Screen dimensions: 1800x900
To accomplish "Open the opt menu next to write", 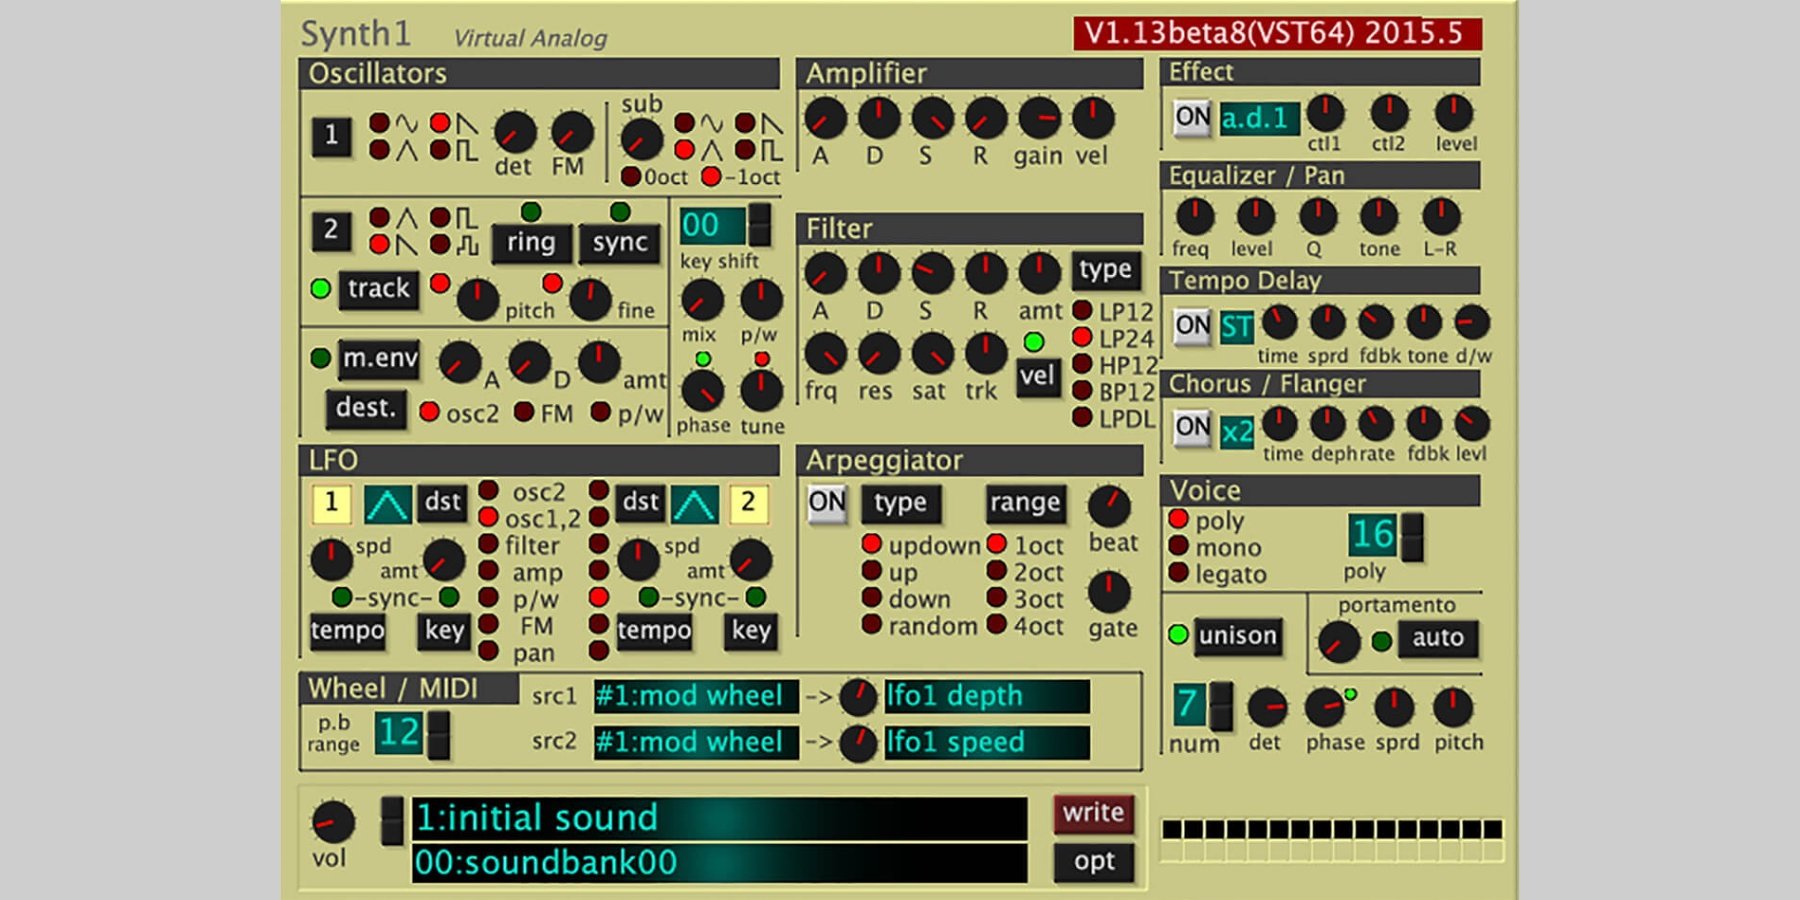I will tap(1093, 861).
